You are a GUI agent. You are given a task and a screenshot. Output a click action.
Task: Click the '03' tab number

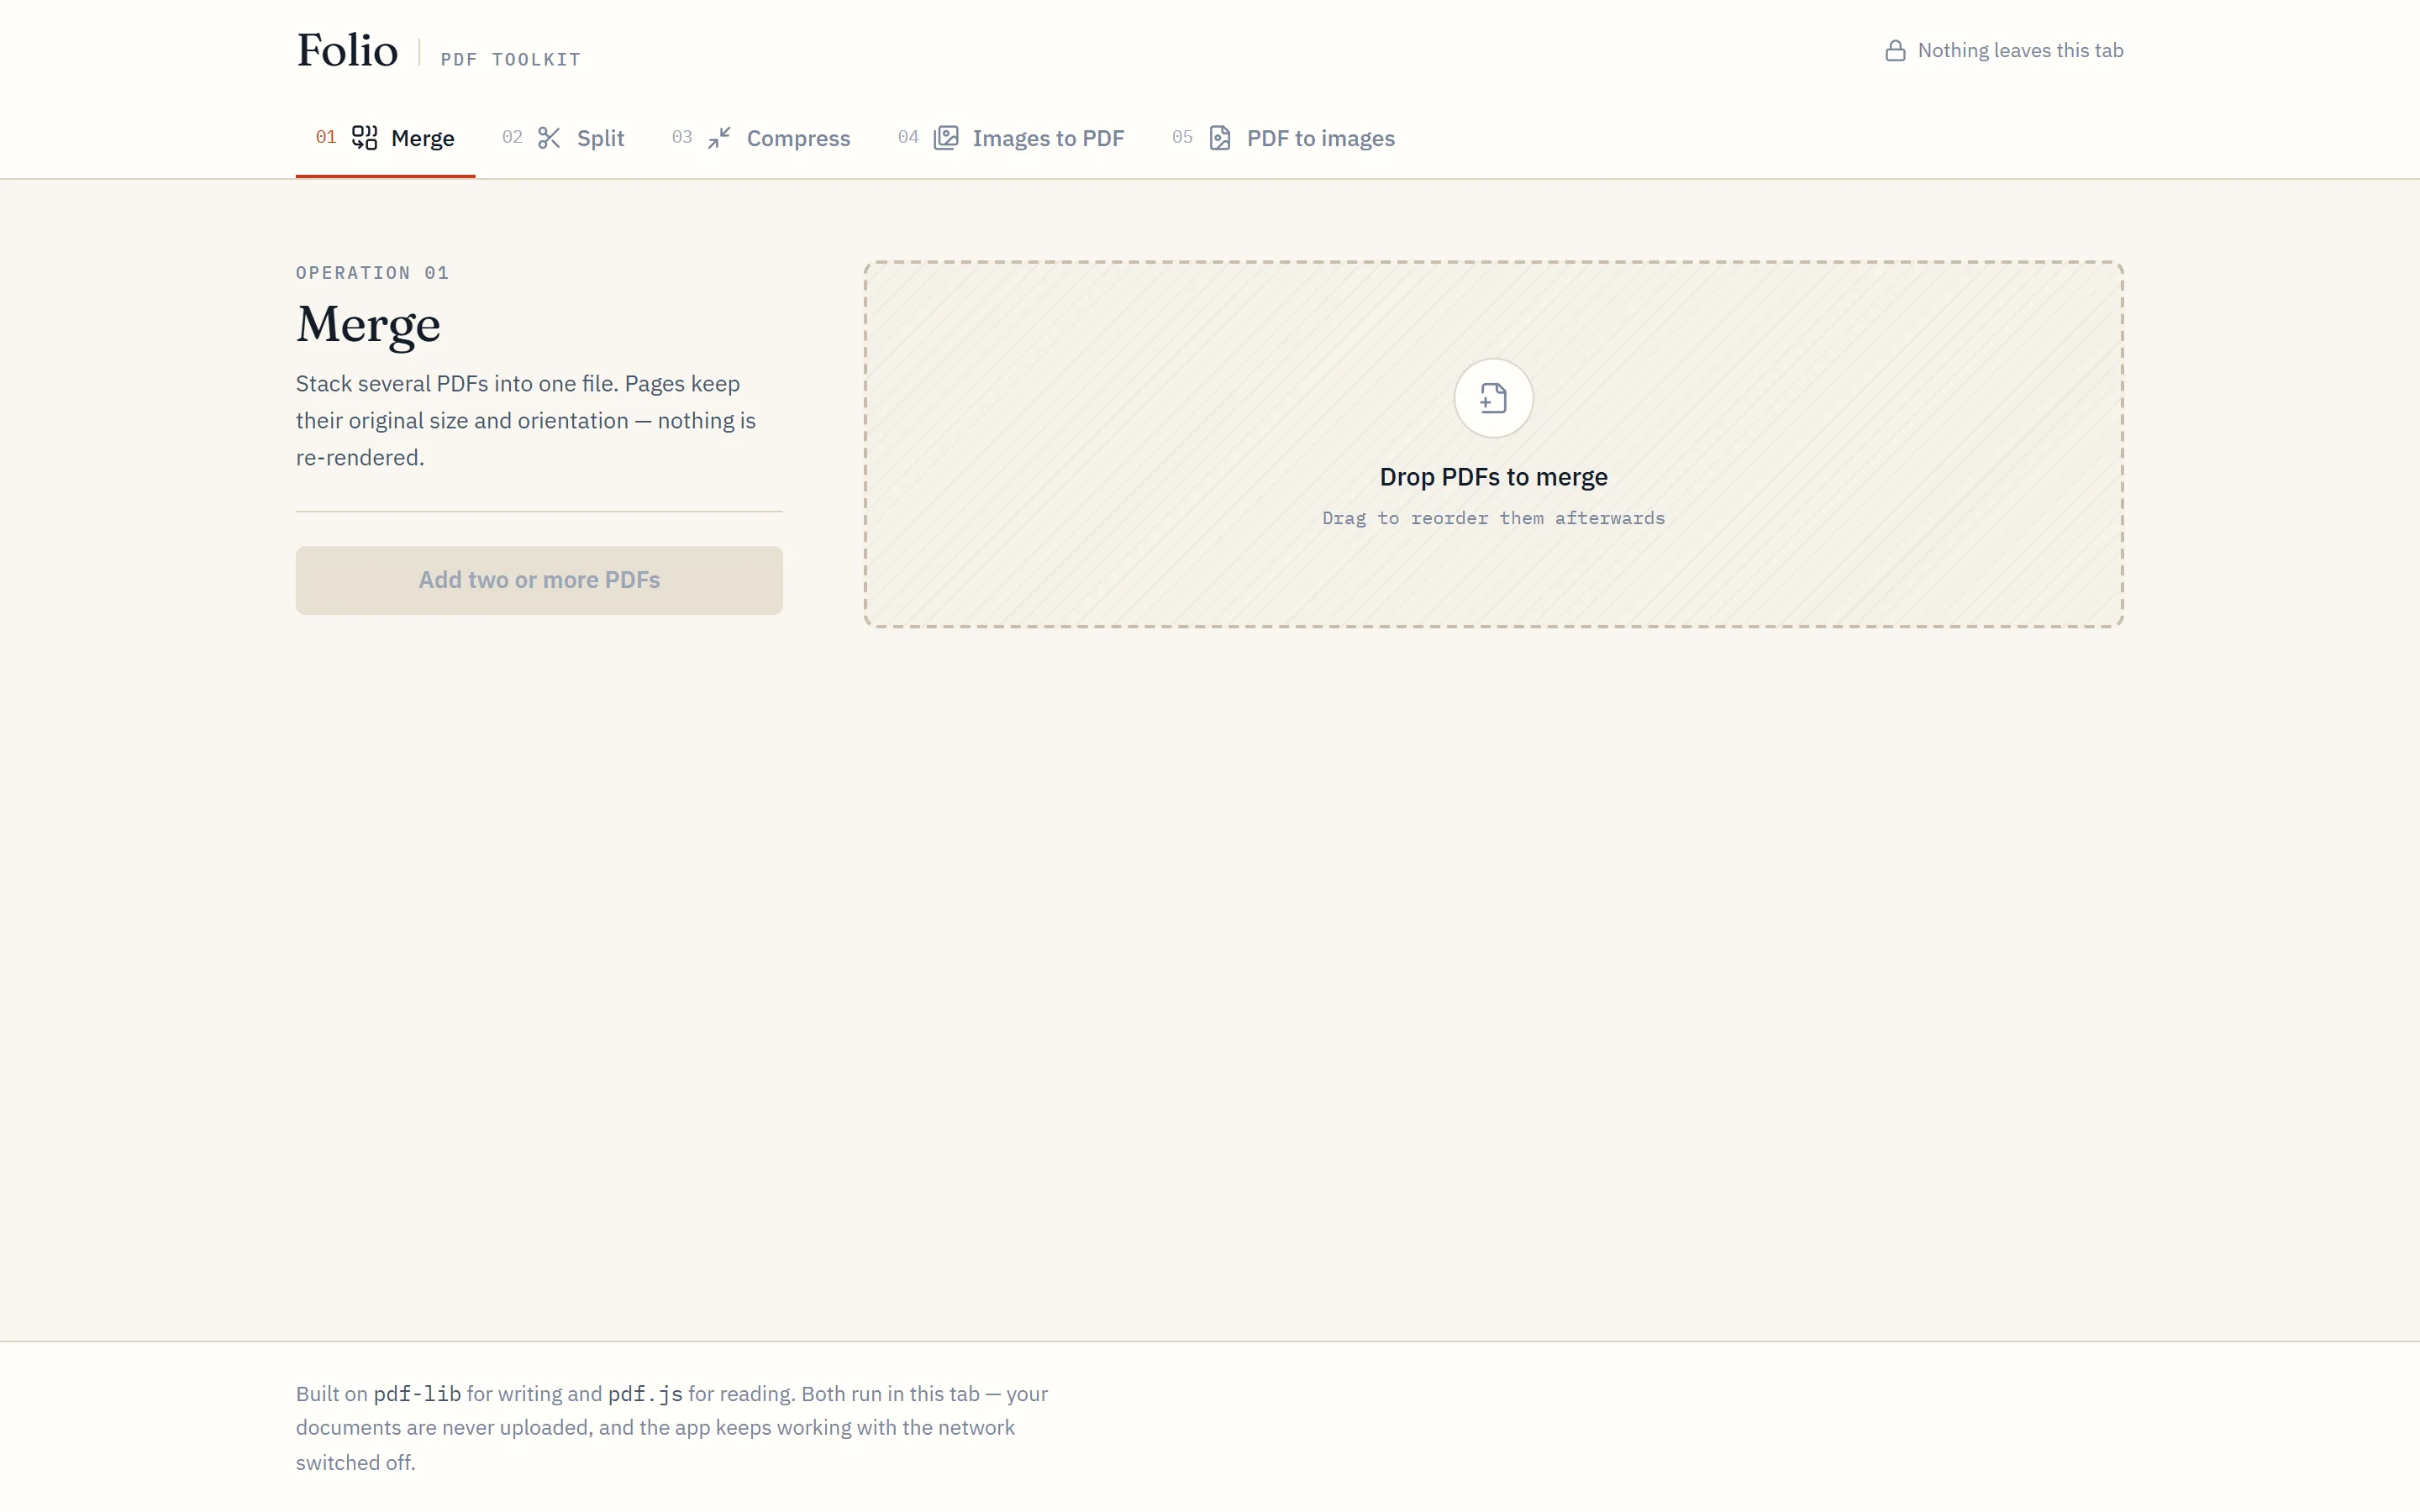pos(682,137)
